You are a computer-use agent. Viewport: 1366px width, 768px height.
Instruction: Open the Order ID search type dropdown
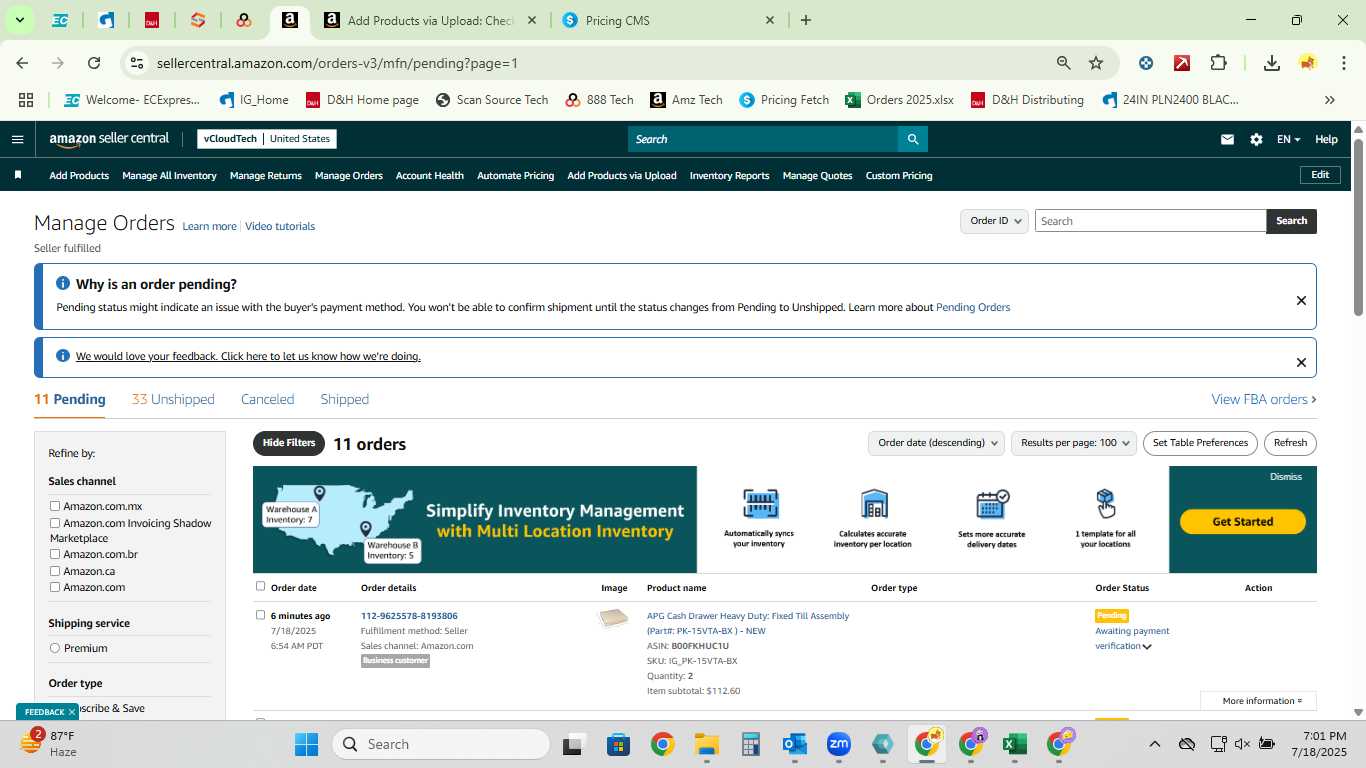[x=995, y=221]
